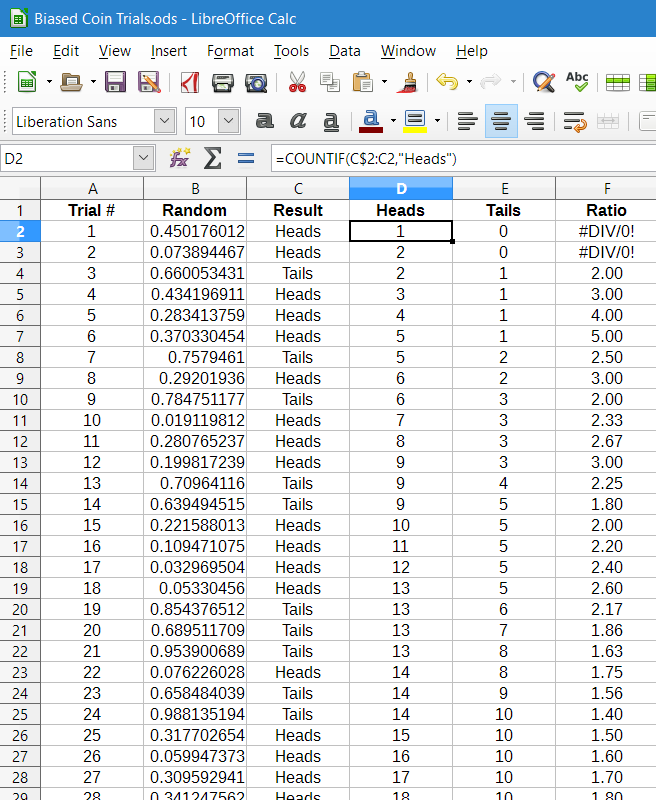The width and height of the screenshot is (656, 800).
Task: Open the font size dropdown
Action: [x=229, y=121]
